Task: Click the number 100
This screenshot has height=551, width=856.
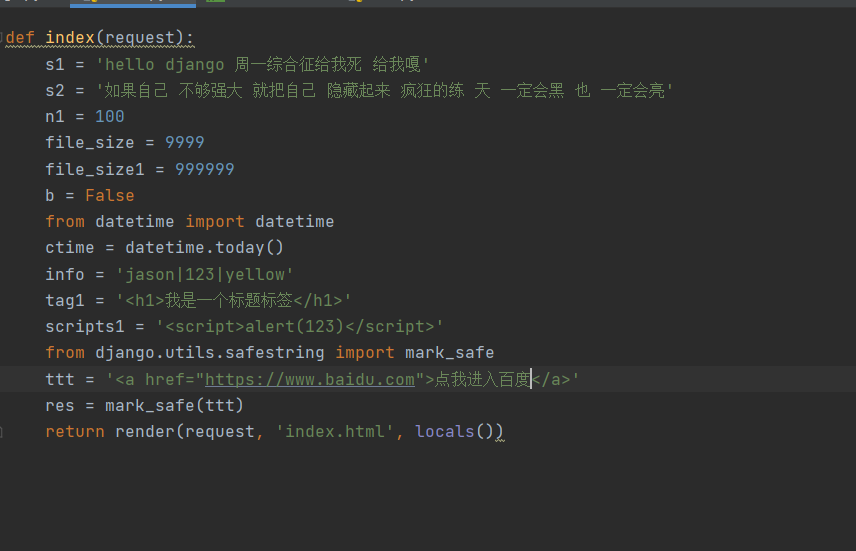Action: point(110,116)
